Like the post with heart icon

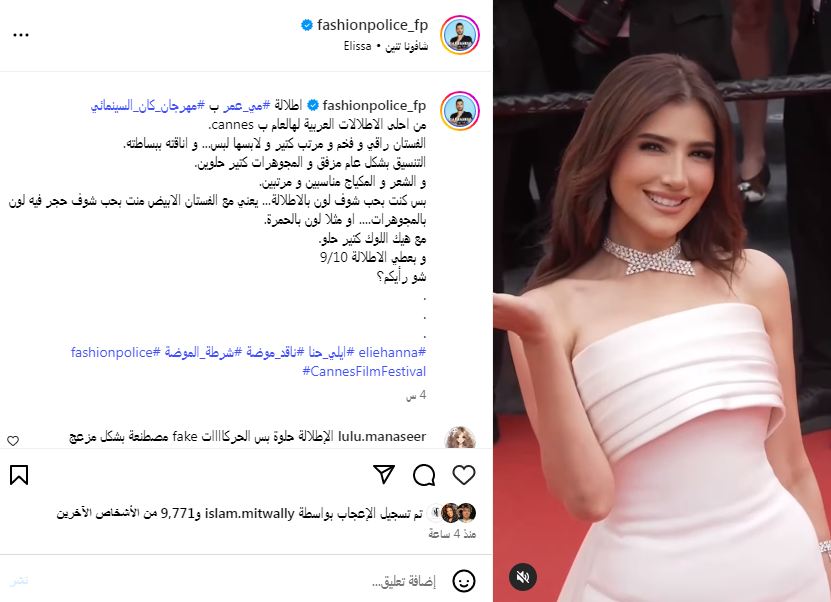coord(464,475)
